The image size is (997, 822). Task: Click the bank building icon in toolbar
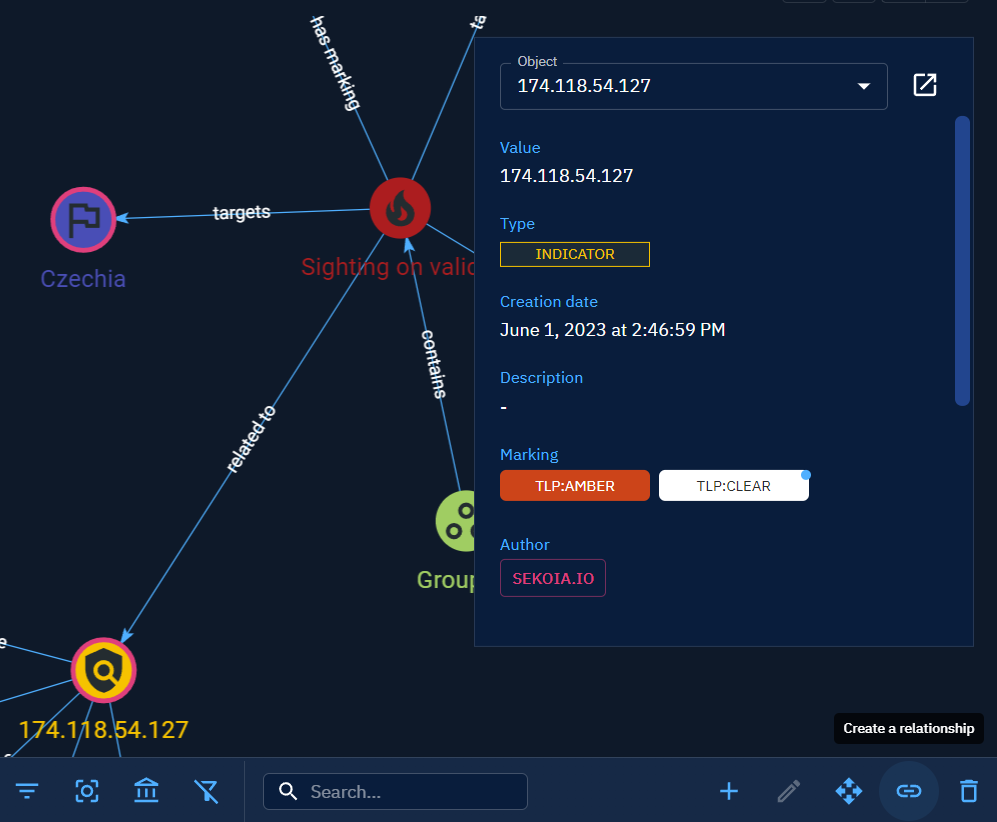click(146, 791)
